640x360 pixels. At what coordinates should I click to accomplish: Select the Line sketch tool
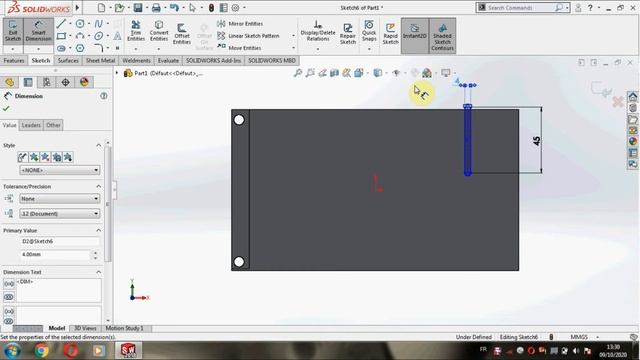tap(61, 24)
